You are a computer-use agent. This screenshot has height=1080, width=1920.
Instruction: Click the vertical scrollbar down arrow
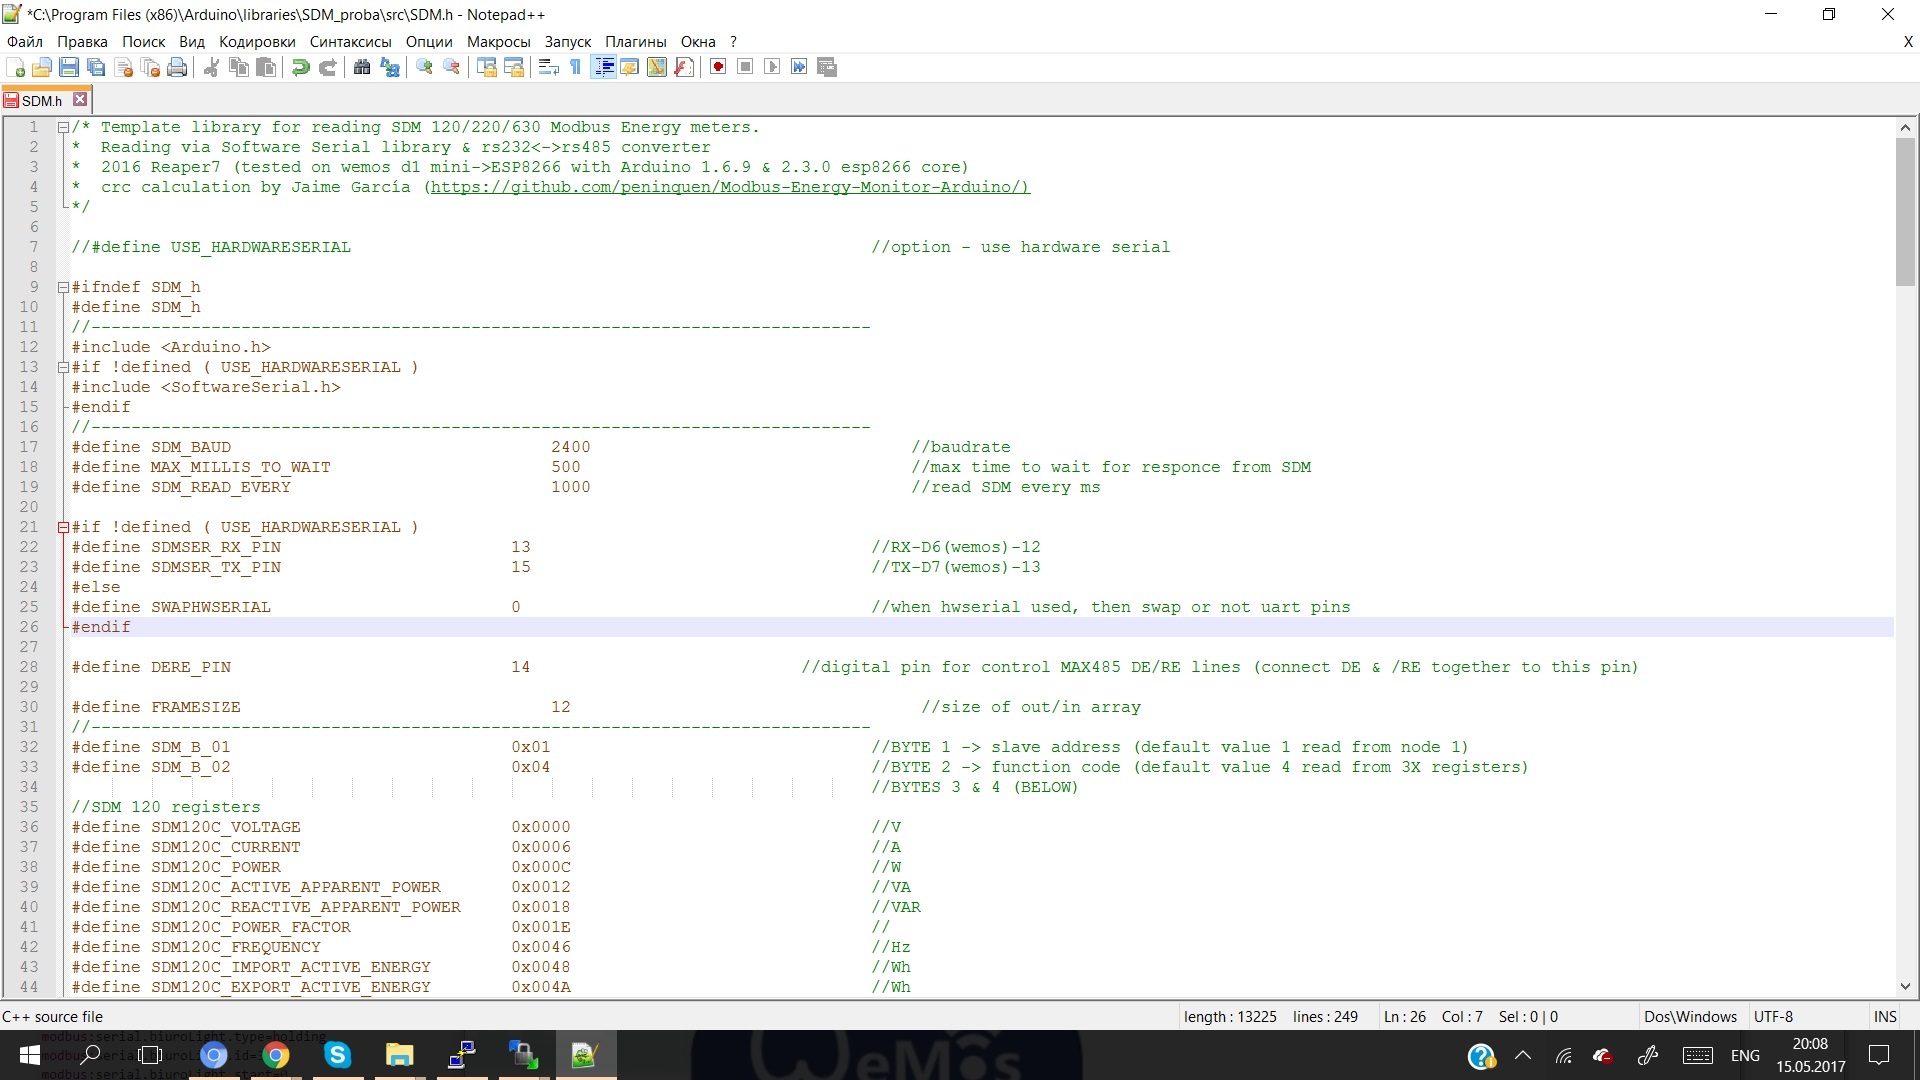click(x=1905, y=986)
